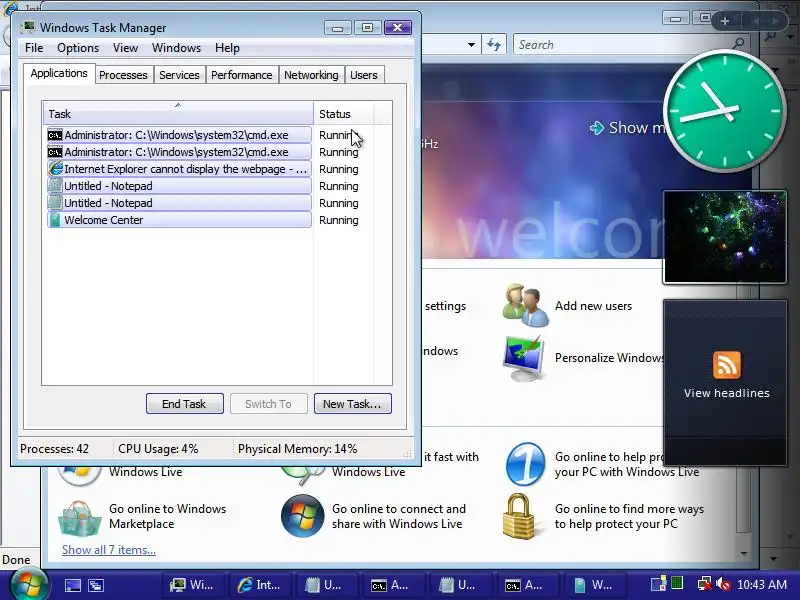Click the Welcome Center taskbar button
Viewport: 800px width, 600px height.
point(594,585)
